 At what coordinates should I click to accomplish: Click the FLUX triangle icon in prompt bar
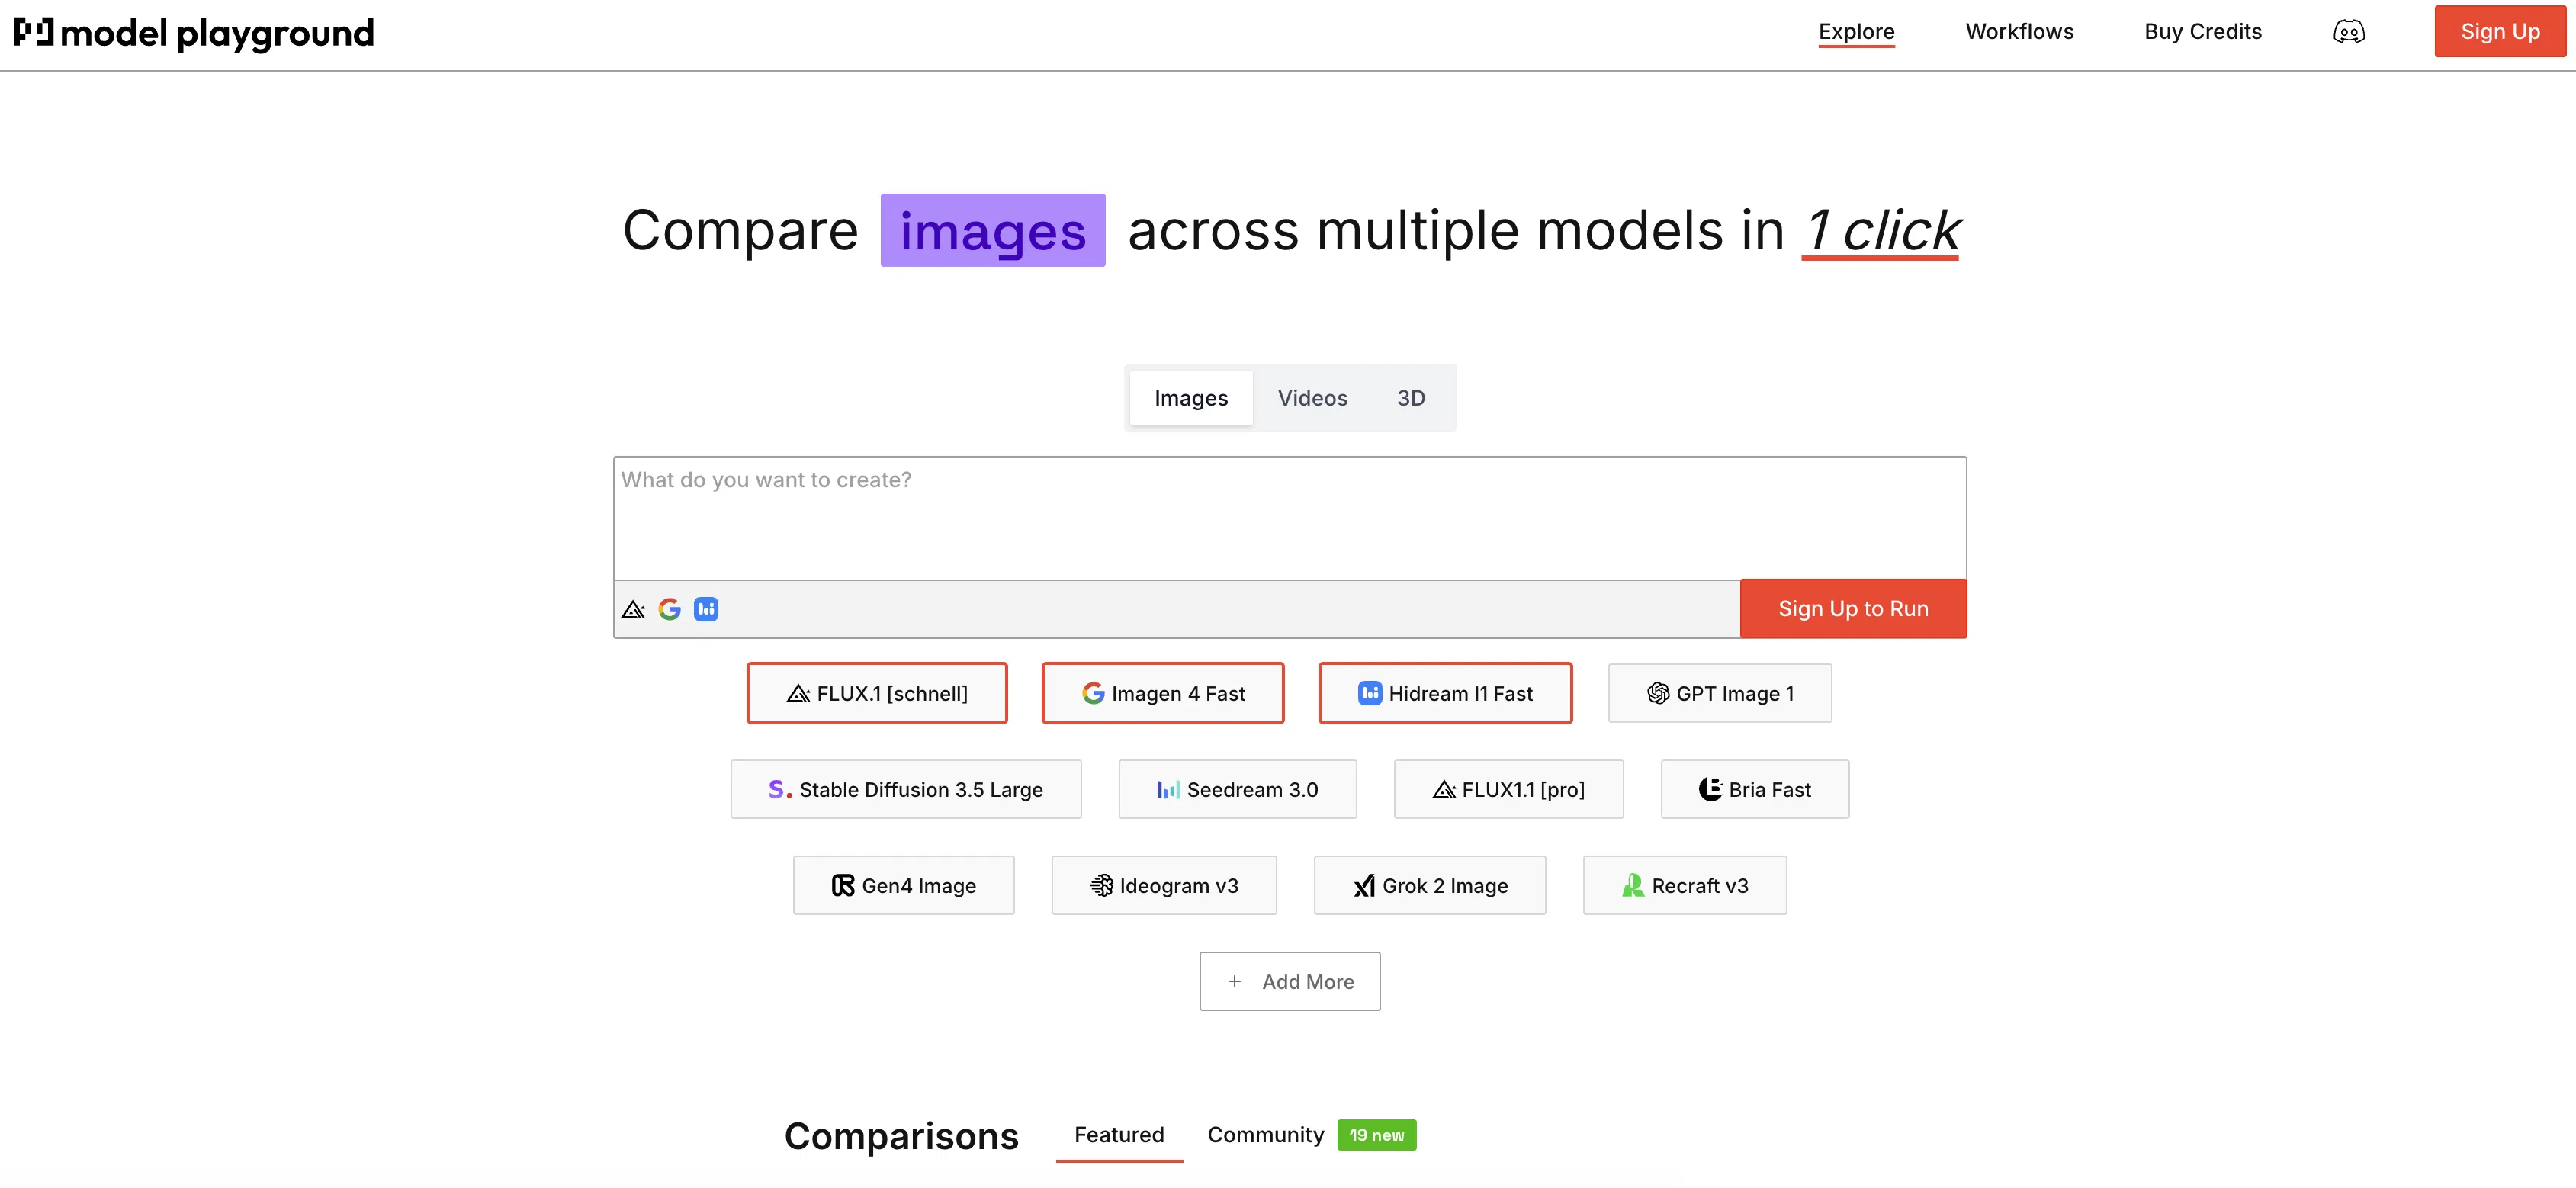pos(633,609)
